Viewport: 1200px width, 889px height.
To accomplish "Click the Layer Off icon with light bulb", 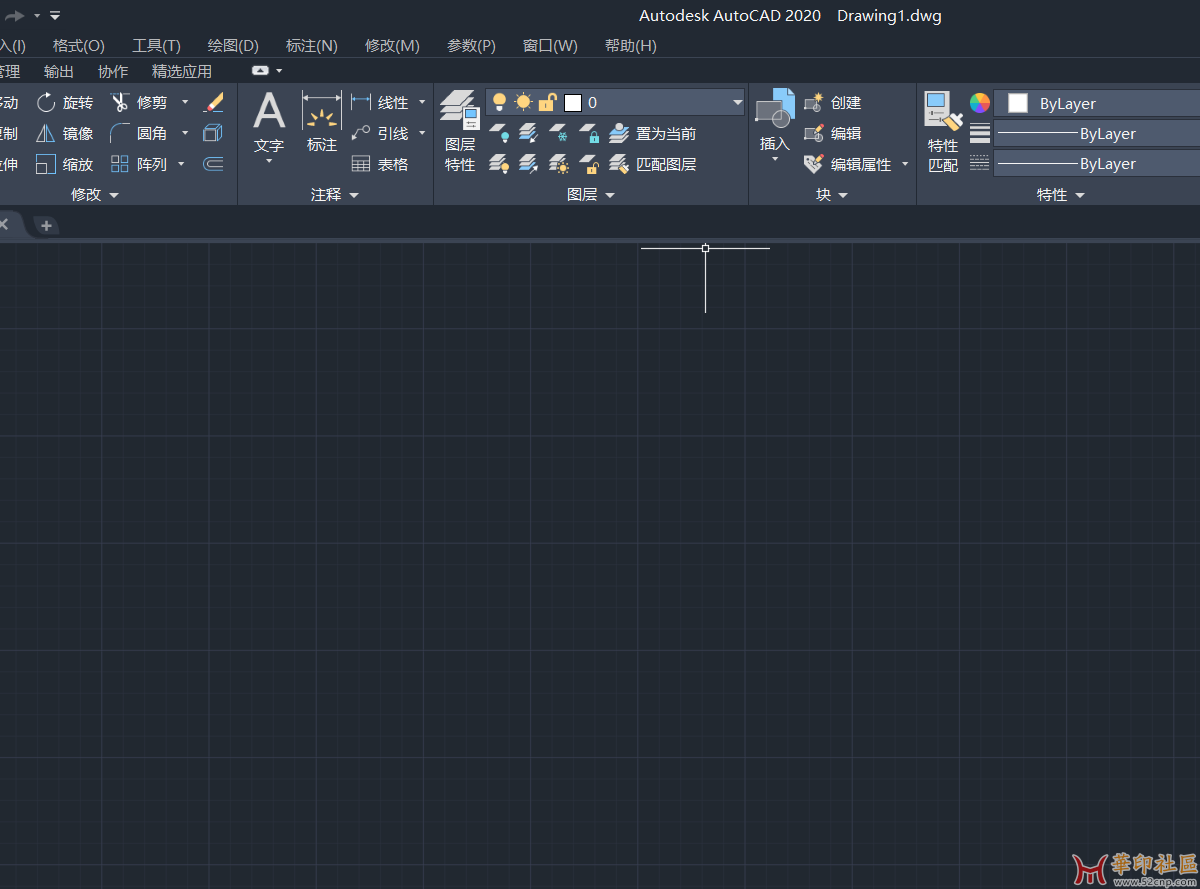I will click(500, 133).
